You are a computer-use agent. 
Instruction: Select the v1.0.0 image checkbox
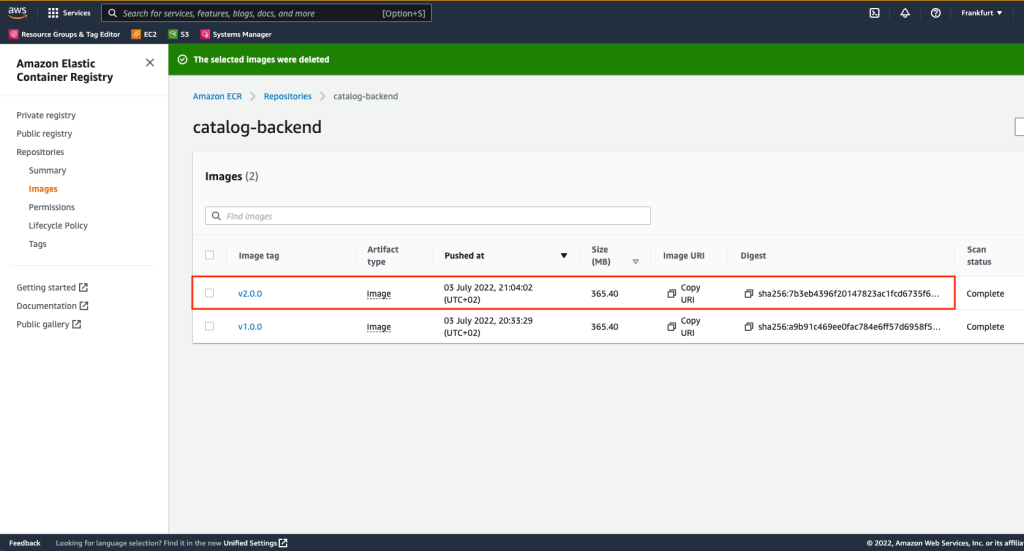point(210,326)
